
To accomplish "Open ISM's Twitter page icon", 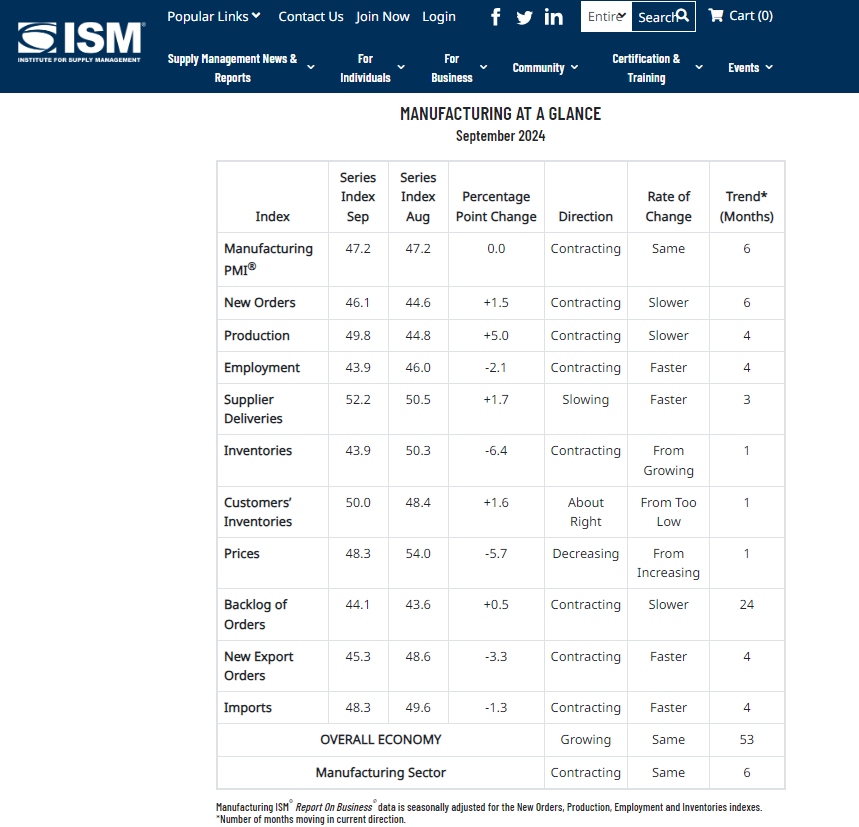I will 524,17.
